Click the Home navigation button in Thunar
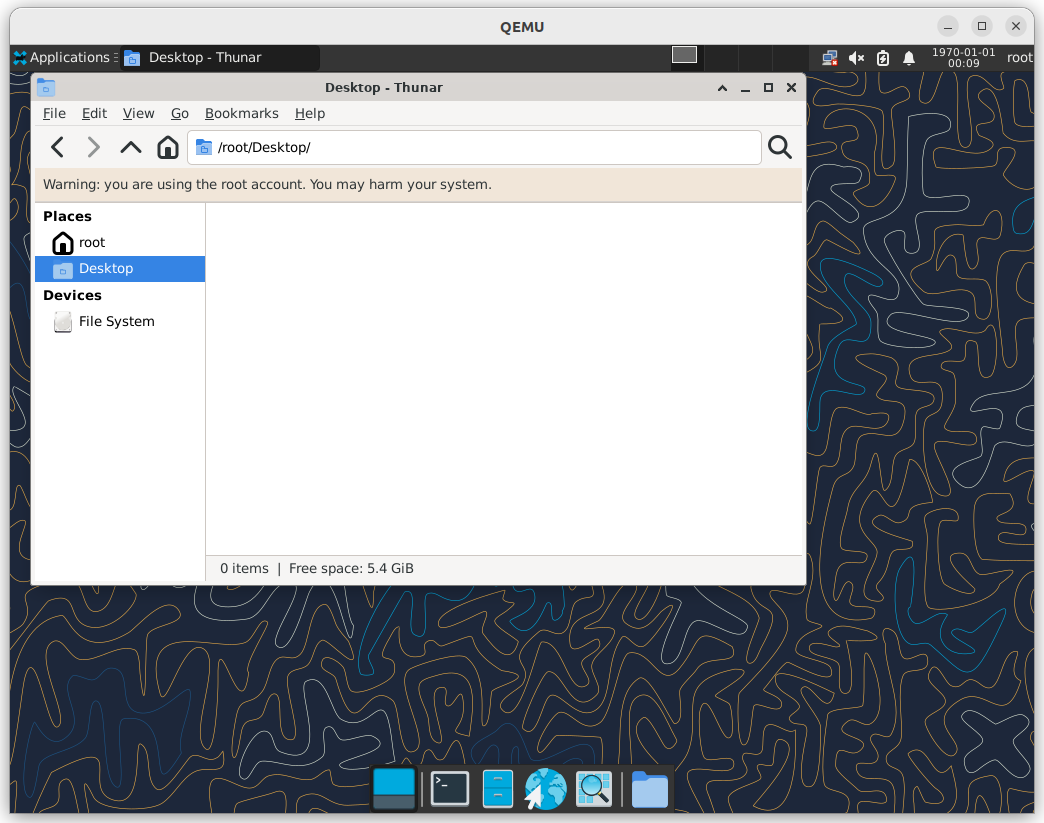The image size is (1044, 823). click(x=167, y=147)
